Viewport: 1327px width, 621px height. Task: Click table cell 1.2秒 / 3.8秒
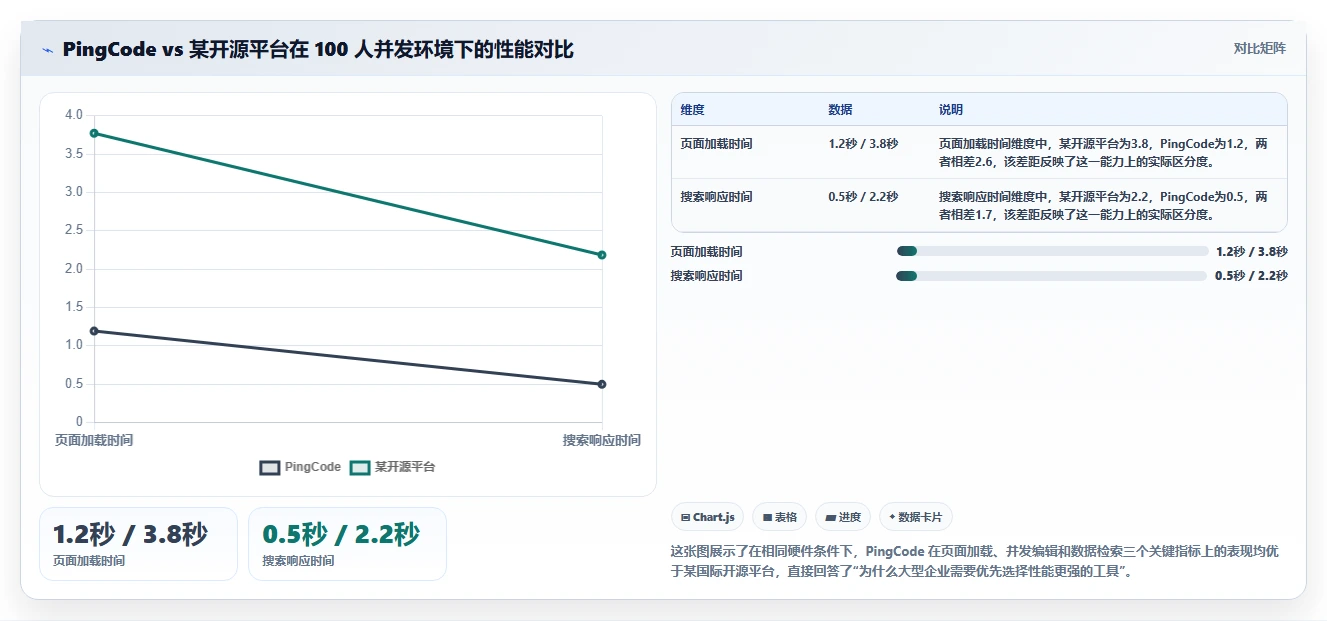click(x=863, y=144)
